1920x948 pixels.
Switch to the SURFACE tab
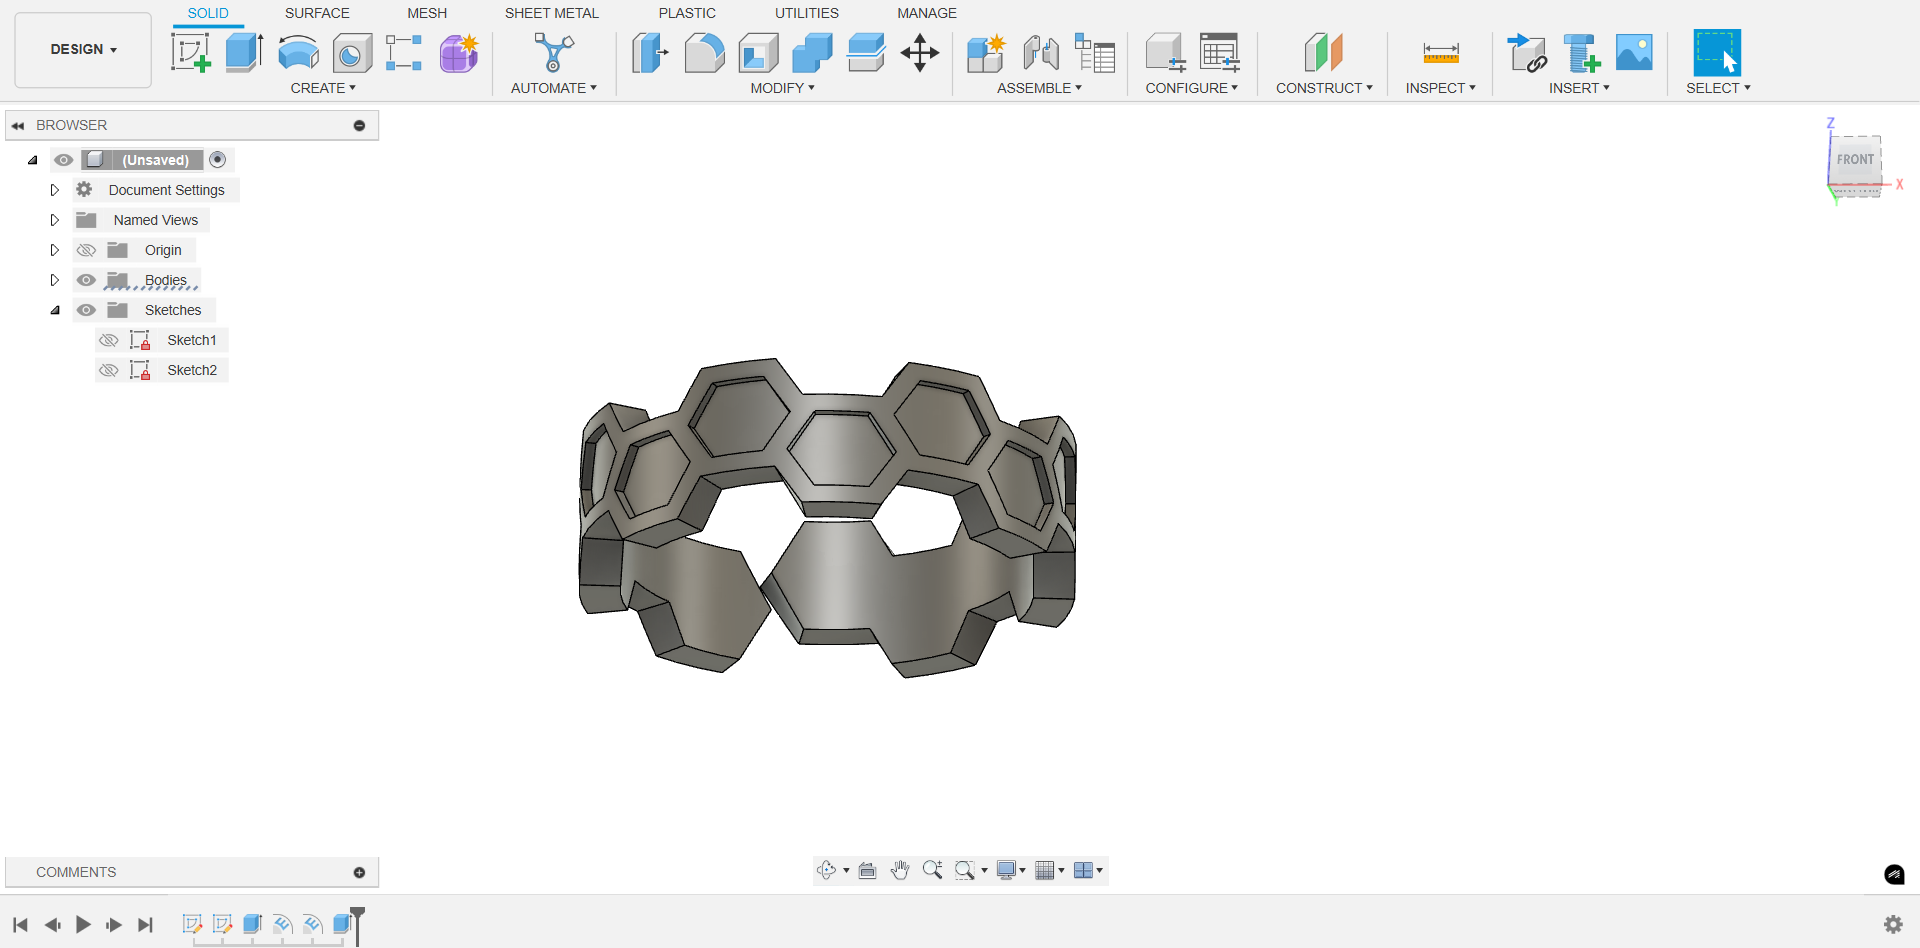(317, 13)
